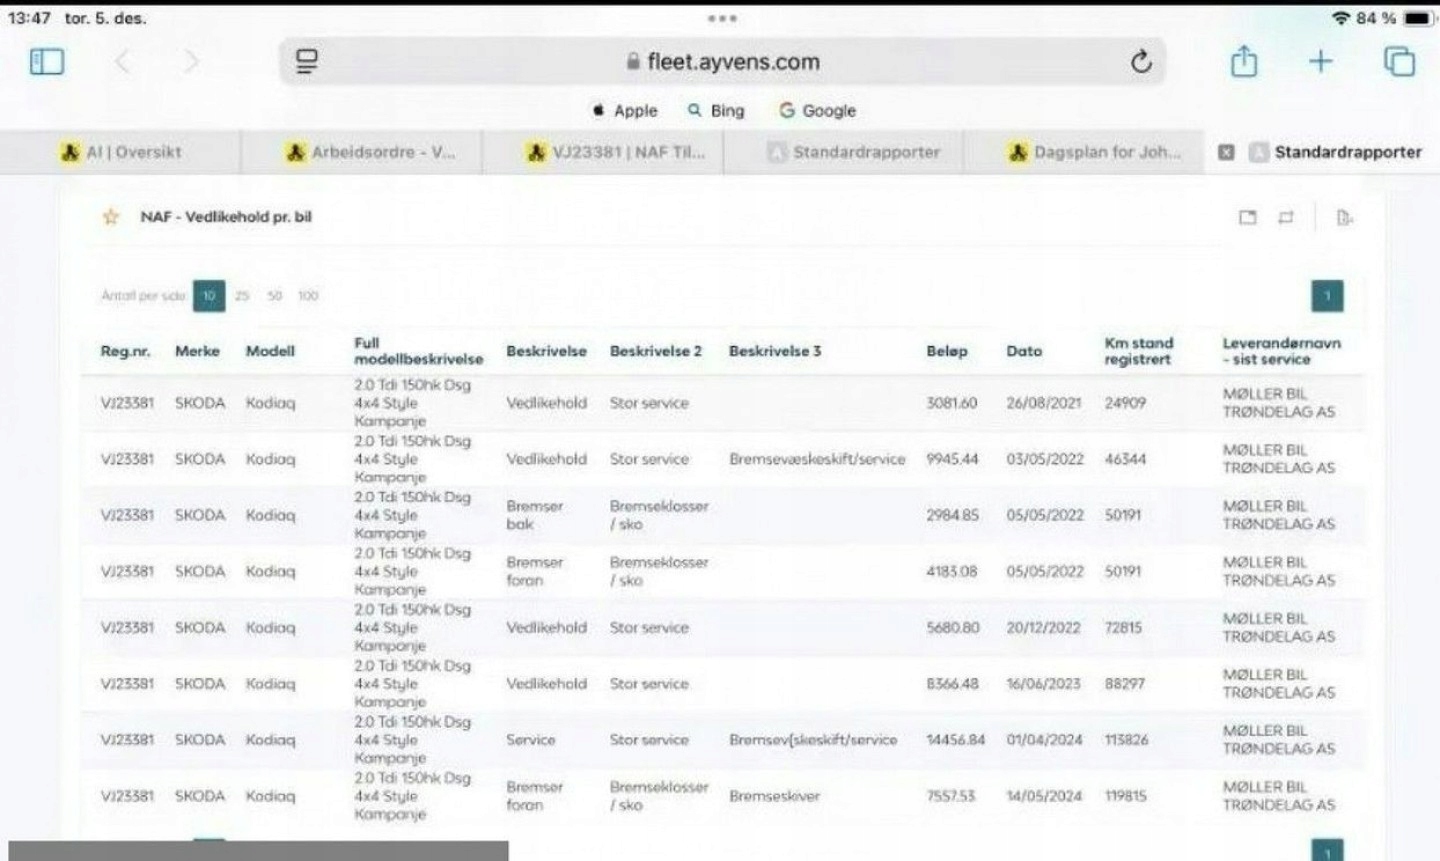Show the tab overview icon
This screenshot has height=861, width=1440.
click(x=1399, y=62)
